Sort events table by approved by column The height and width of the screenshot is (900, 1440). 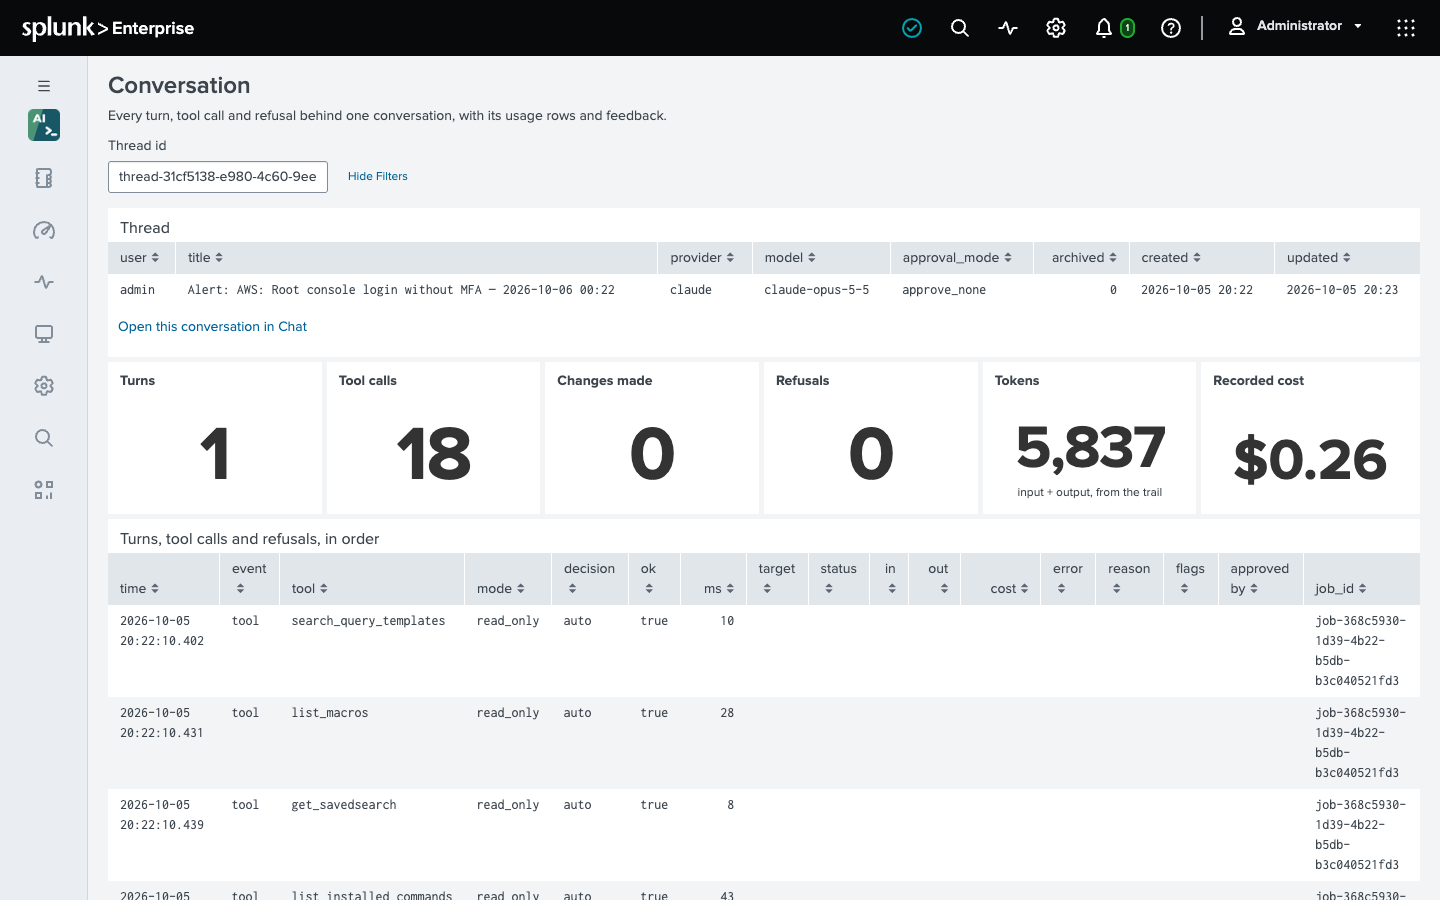click(x=1260, y=579)
